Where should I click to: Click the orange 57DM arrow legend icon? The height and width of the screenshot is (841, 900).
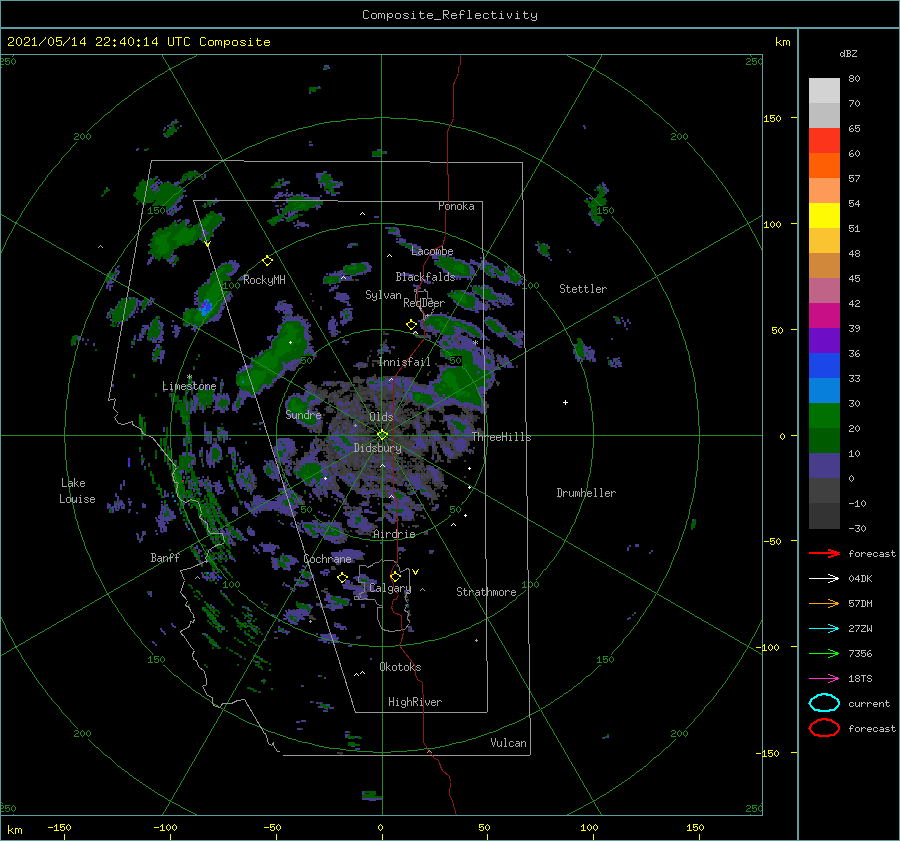click(x=824, y=603)
